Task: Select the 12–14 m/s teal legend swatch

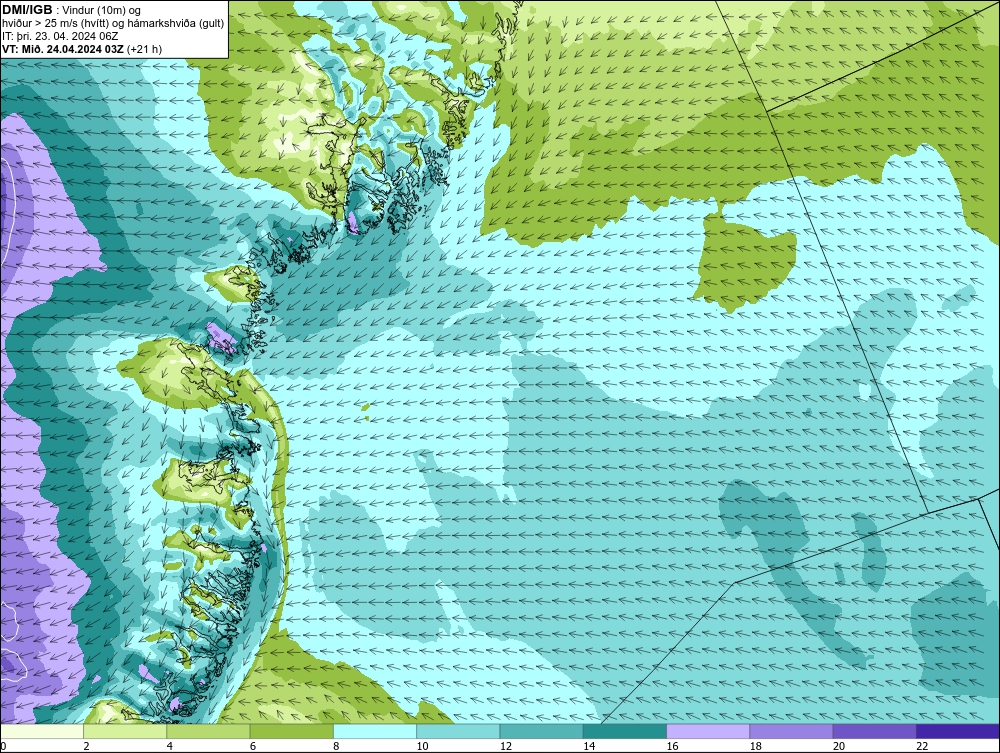Action: (x=541, y=731)
